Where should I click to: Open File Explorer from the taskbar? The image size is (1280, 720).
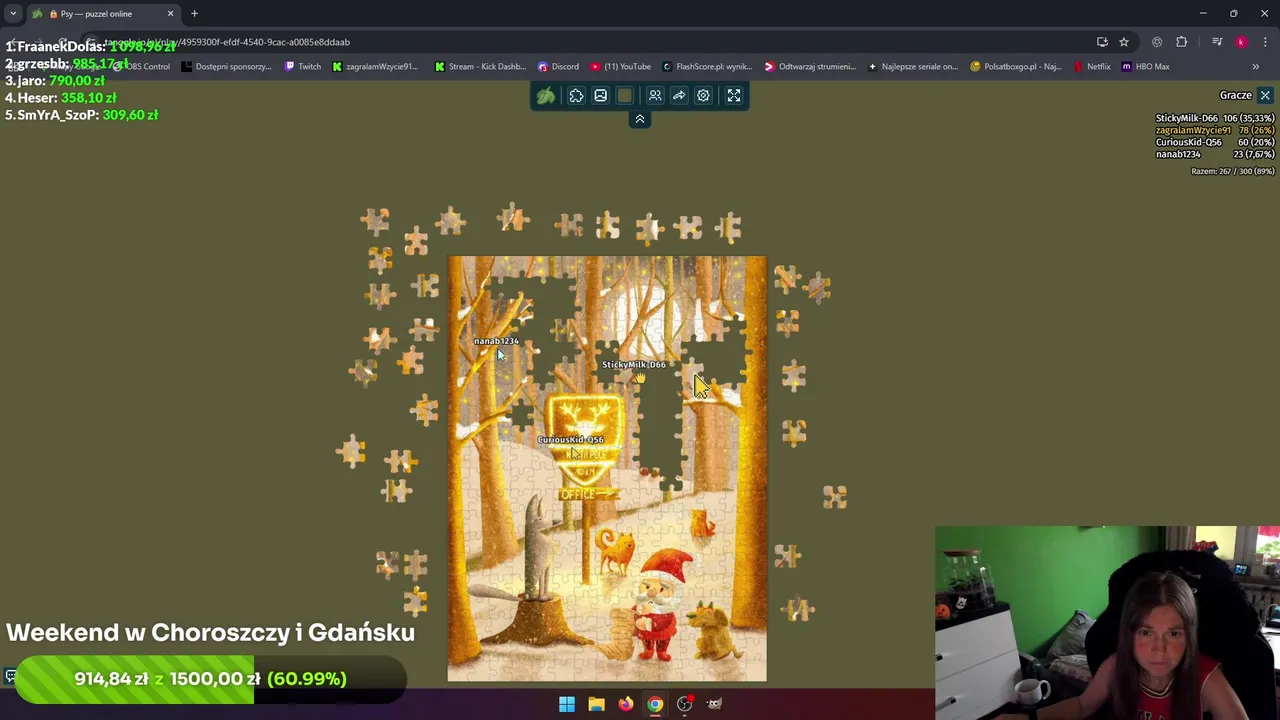(x=596, y=704)
